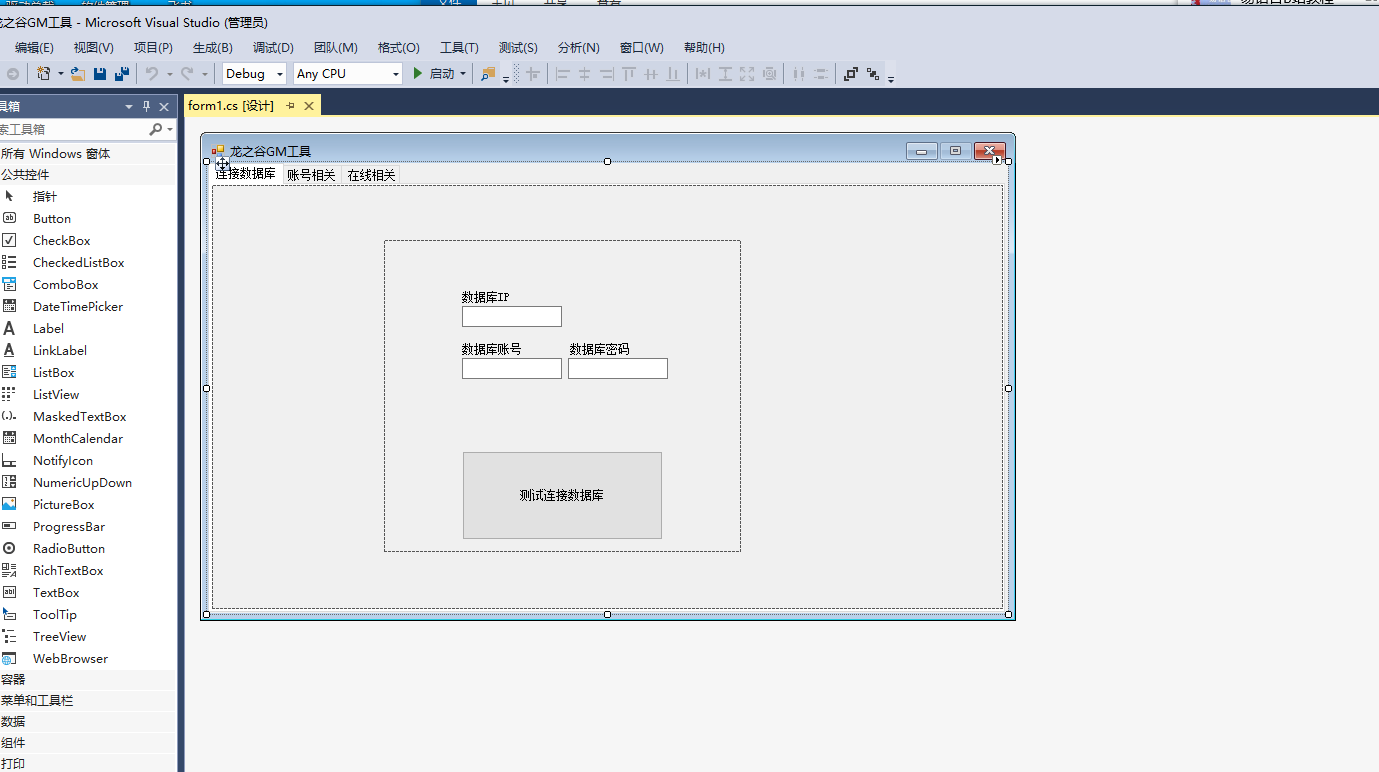Toggle auto-hide pin on Toolbox panel
Viewport: 1379px width, 772px height.
point(146,106)
